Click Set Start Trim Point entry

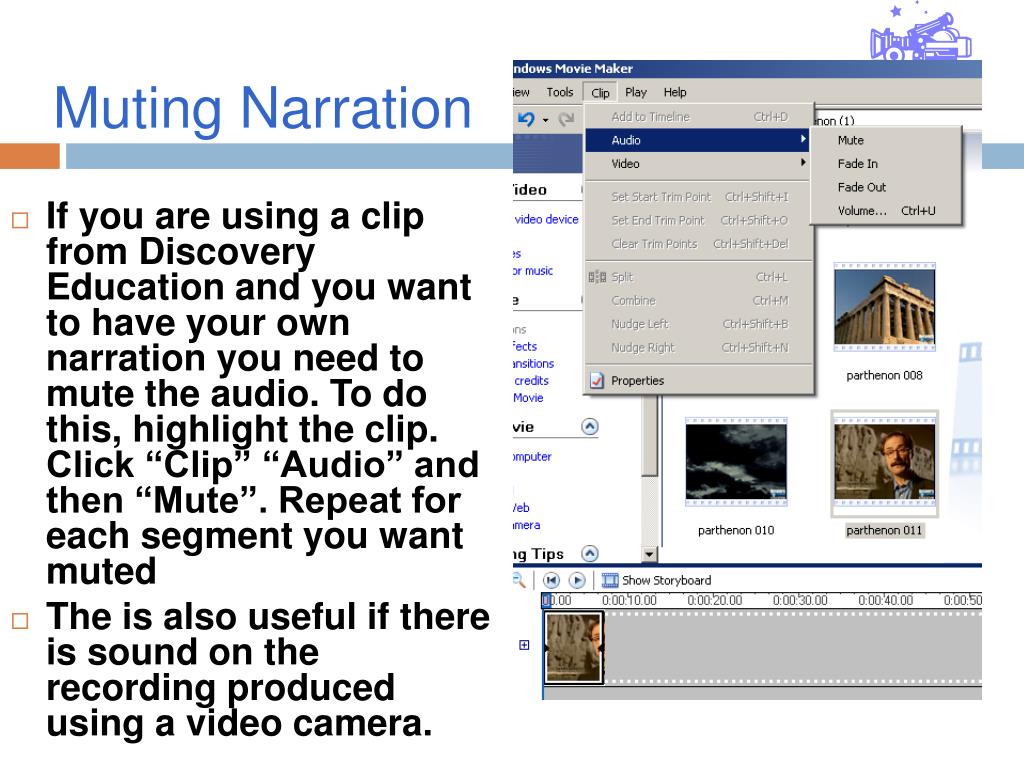point(697,197)
